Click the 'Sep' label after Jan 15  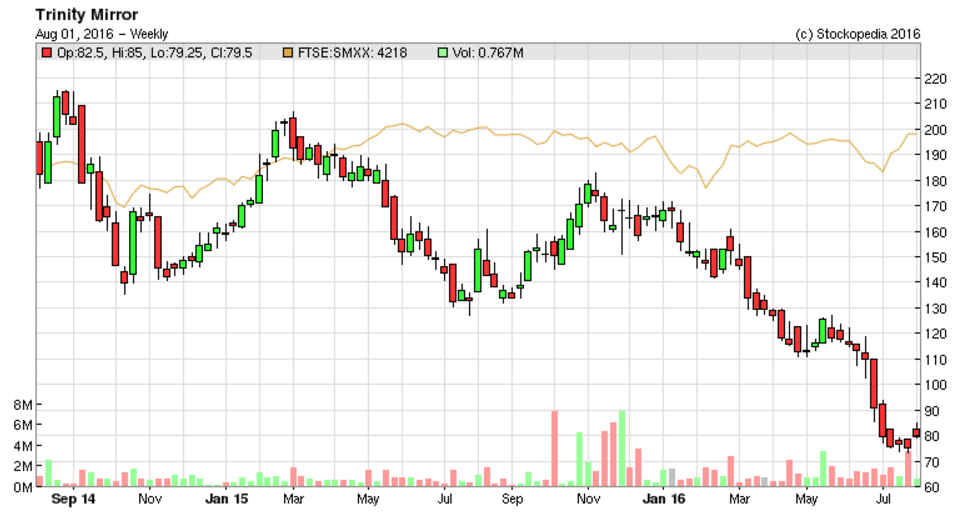click(x=512, y=499)
